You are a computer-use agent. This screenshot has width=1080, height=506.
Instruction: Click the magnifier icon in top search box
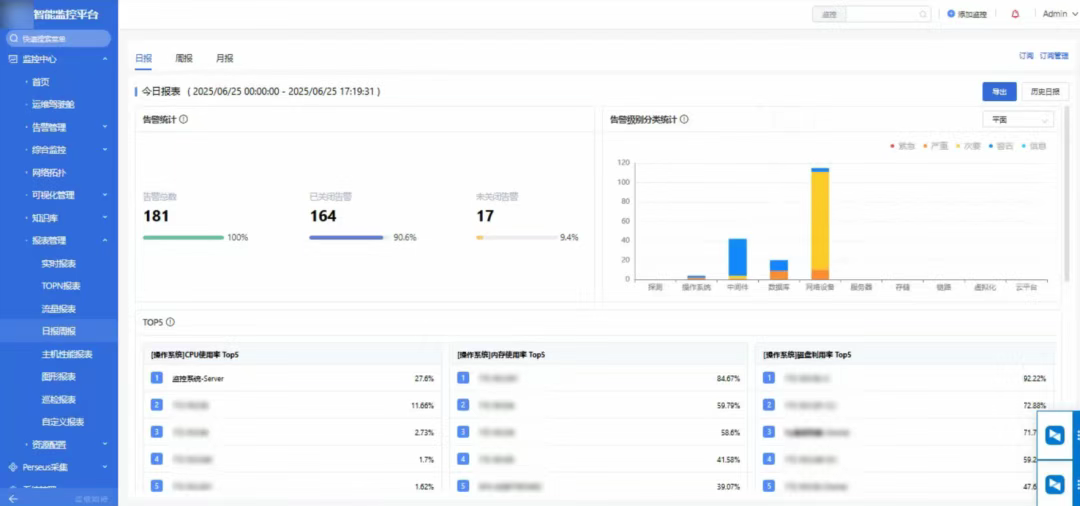922,14
